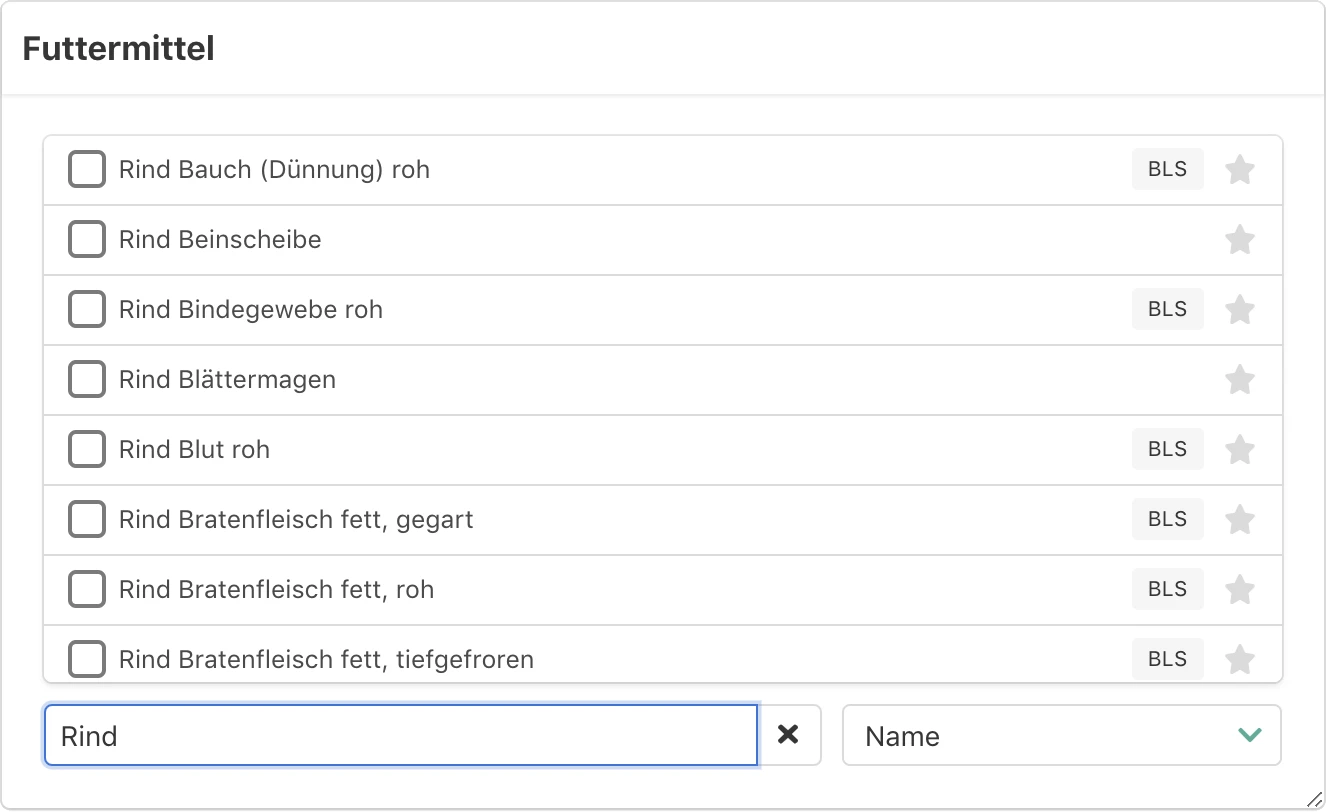Viewport: 1326px width, 812px height.
Task: Favorite the Rind Blut roh item
Action: [1240, 449]
